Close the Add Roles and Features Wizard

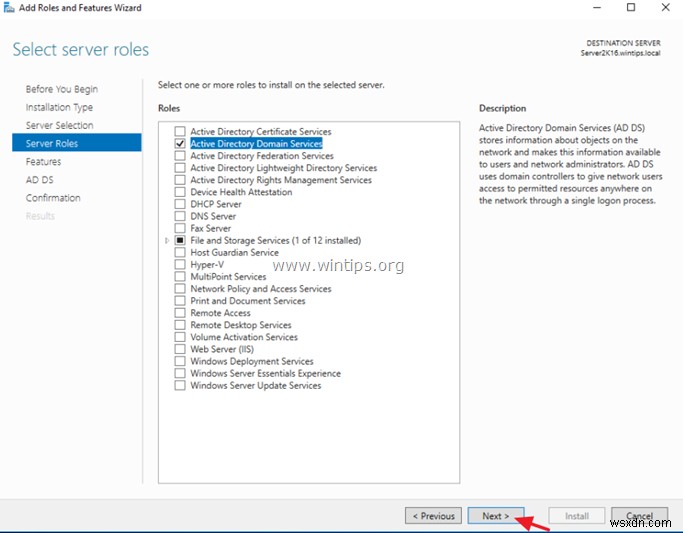click(x=665, y=7)
